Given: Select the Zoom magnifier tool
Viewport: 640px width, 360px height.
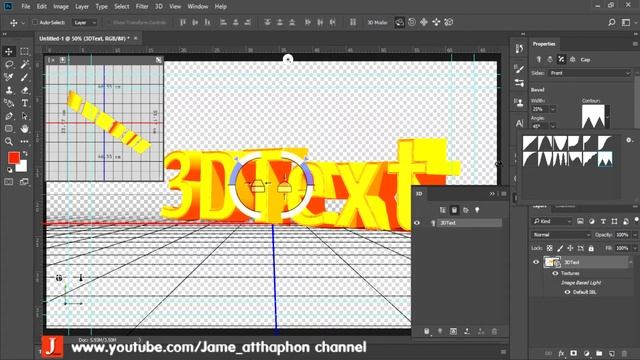Looking at the screenshot, I should [x=9, y=142].
